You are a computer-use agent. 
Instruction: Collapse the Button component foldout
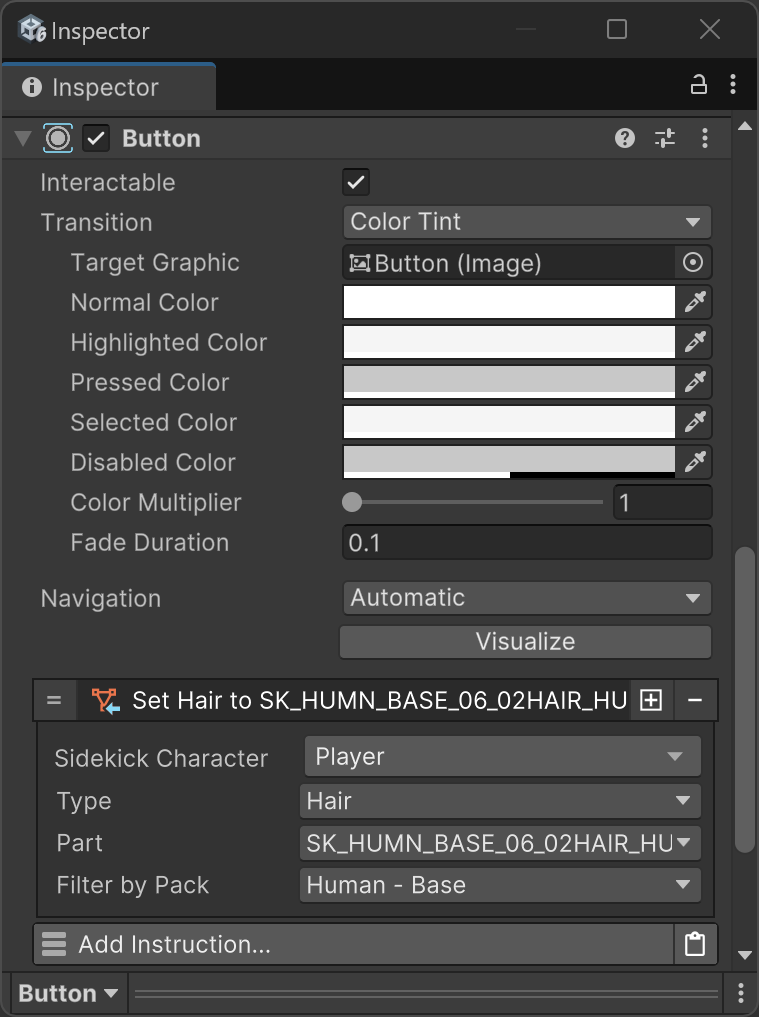[x=24, y=139]
